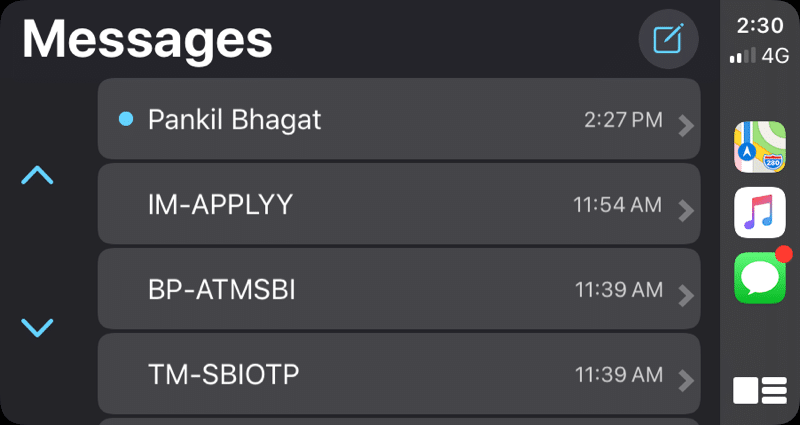Expand the IM-APPLYY message chevron
This screenshot has height=425, width=800.
[685, 210]
